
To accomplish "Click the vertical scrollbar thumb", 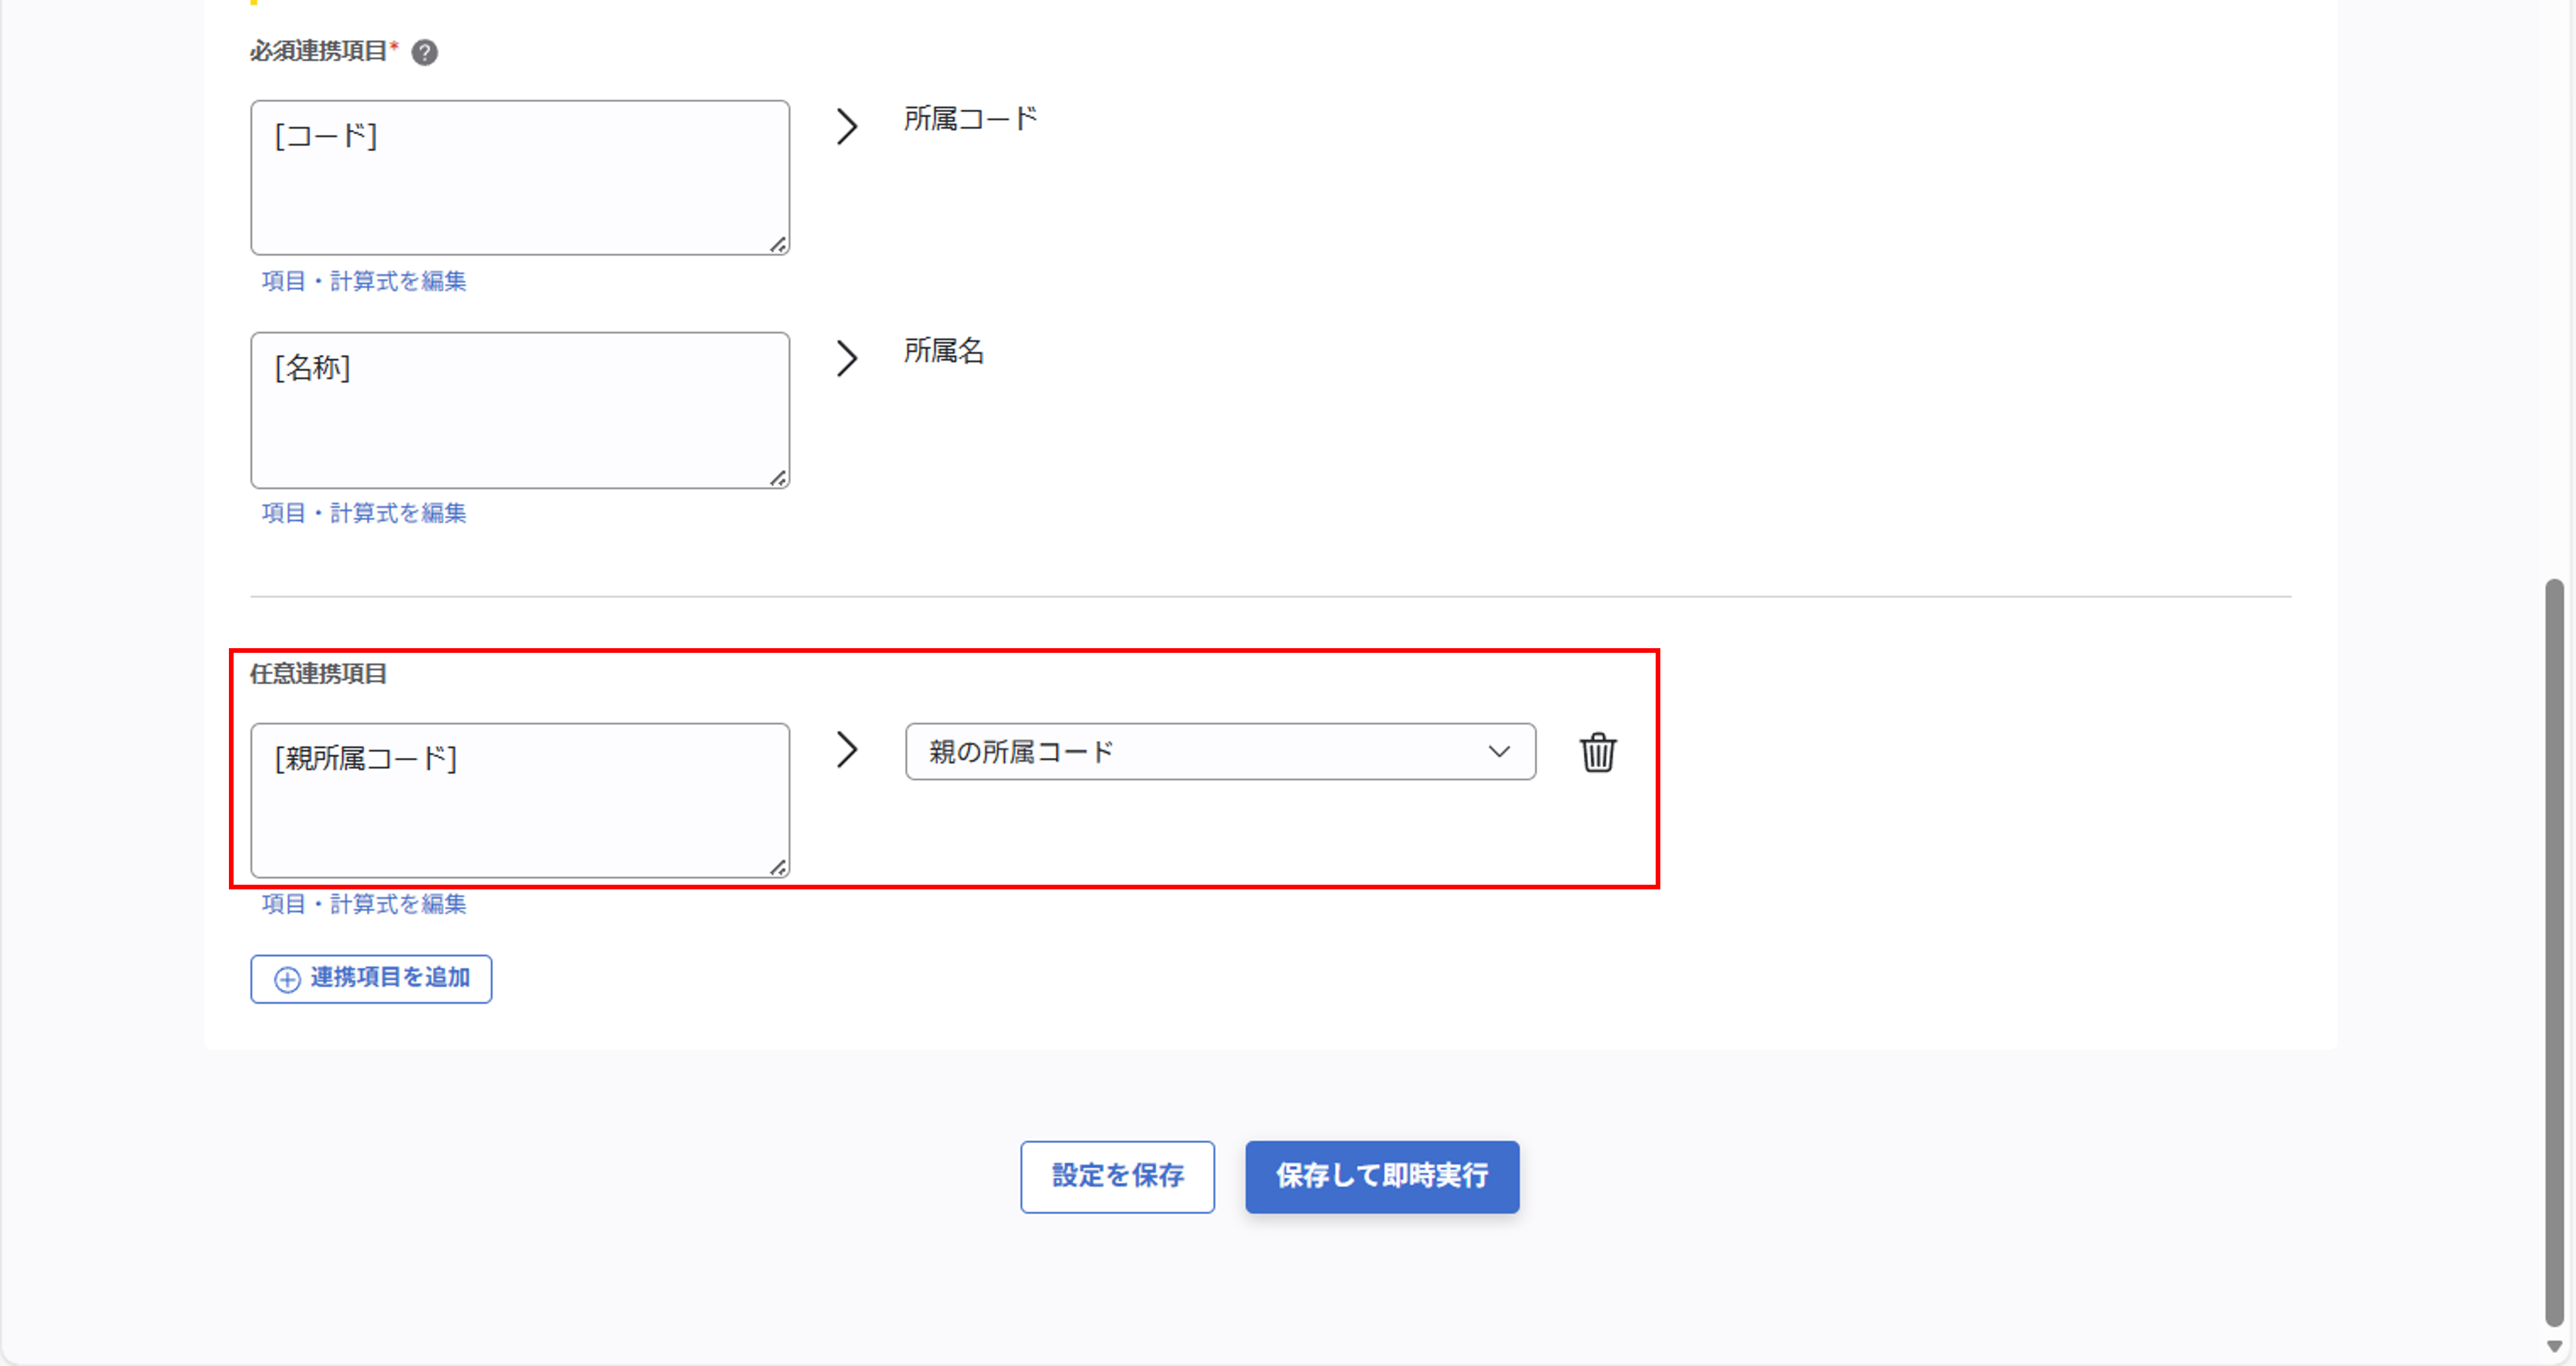I will [x=2554, y=950].
